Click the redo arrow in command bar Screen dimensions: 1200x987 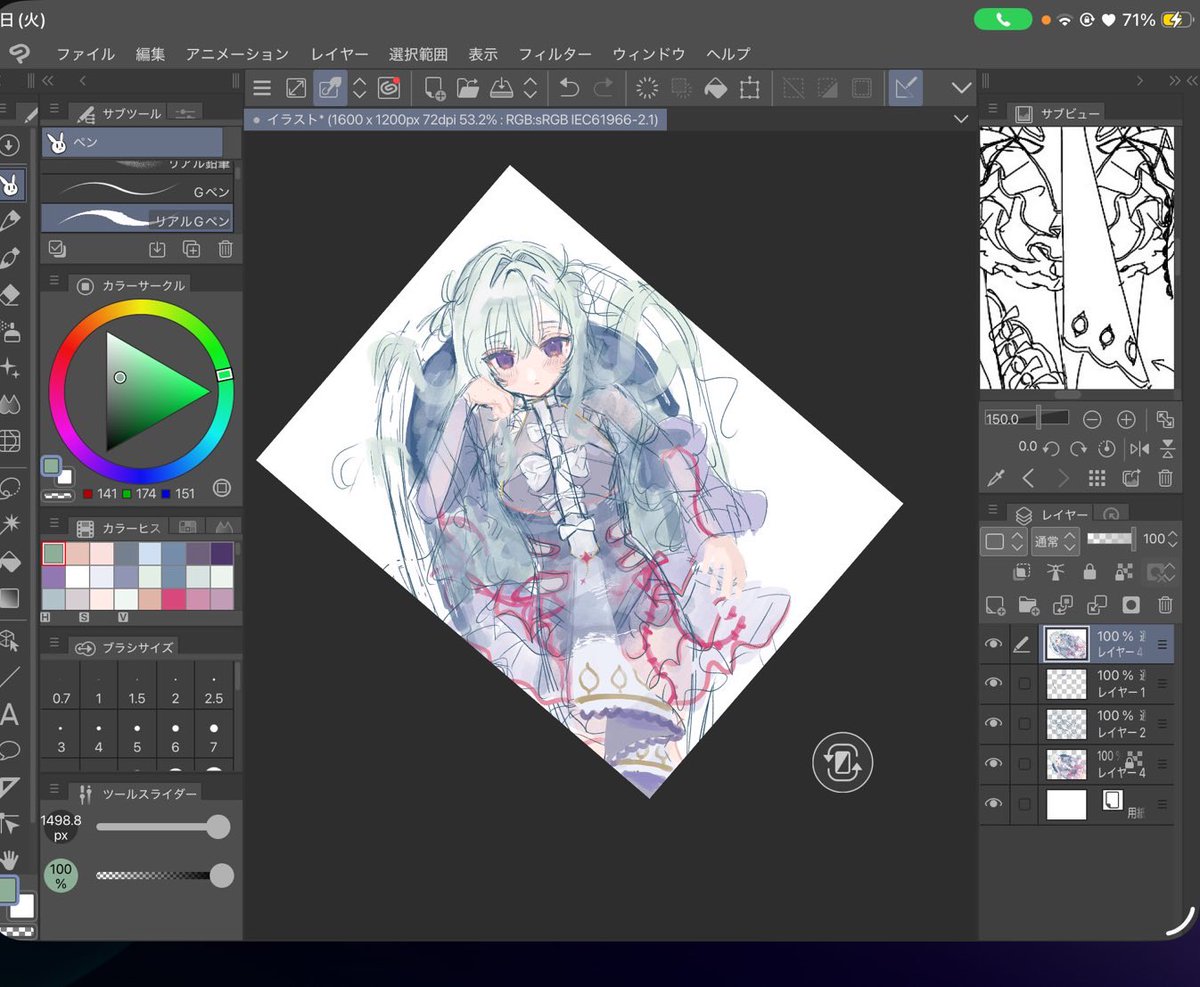pyautogui.click(x=603, y=88)
